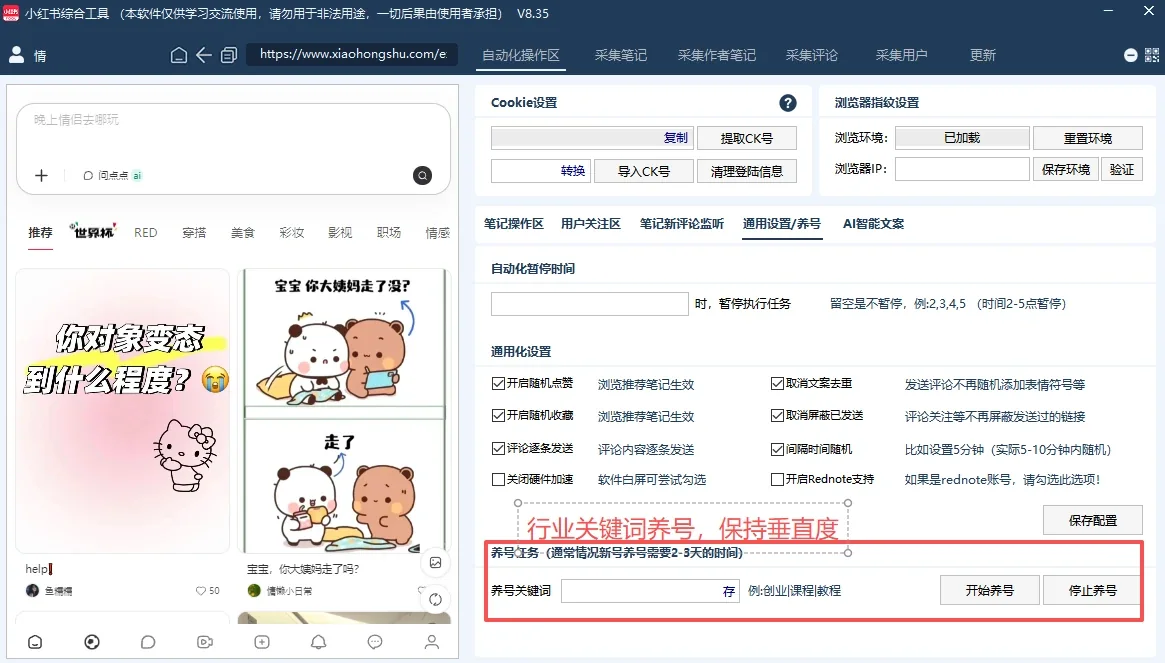Click the copy-pages icon beside the back arrow
The width and height of the screenshot is (1165, 663).
point(229,55)
